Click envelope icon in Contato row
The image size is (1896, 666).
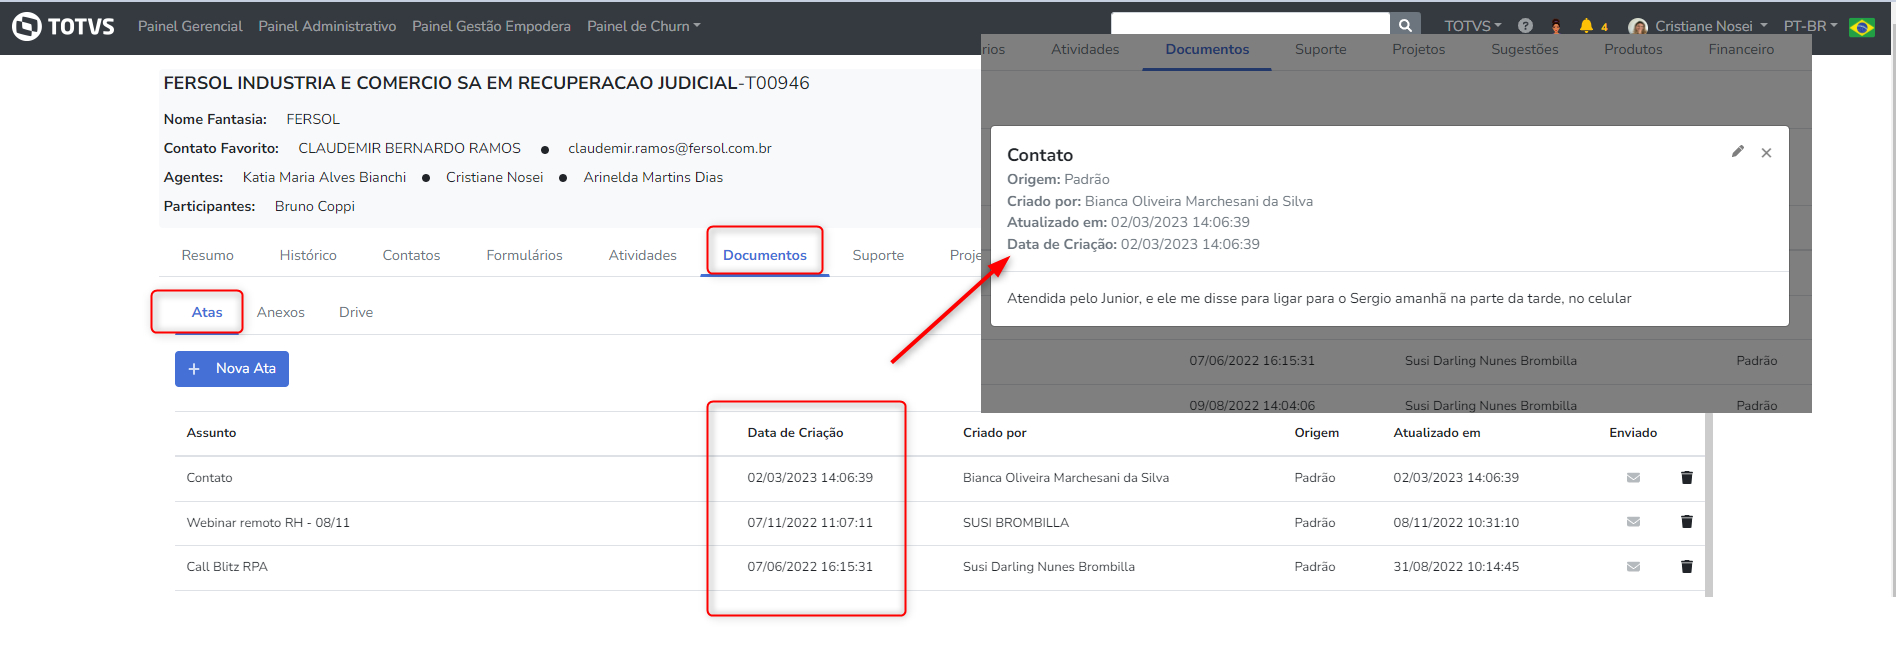click(1633, 478)
